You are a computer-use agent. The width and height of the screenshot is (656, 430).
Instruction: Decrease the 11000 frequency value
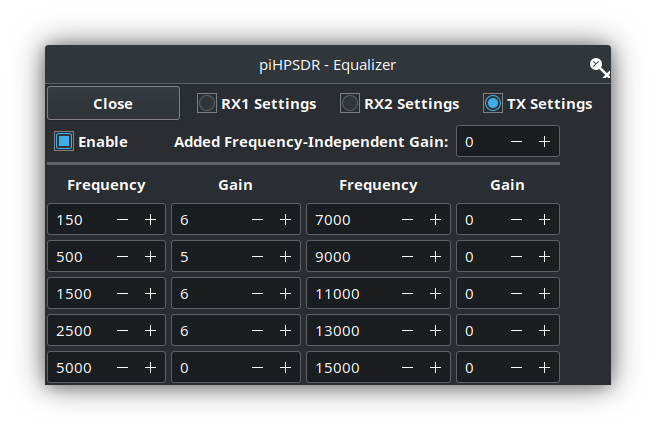(407, 293)
